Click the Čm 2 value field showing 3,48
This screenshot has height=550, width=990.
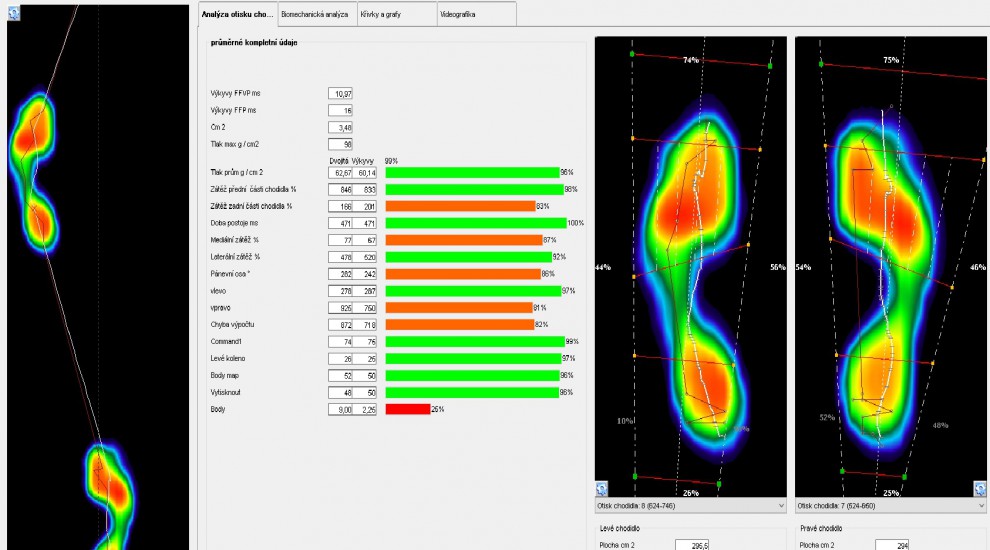point(340,128)
